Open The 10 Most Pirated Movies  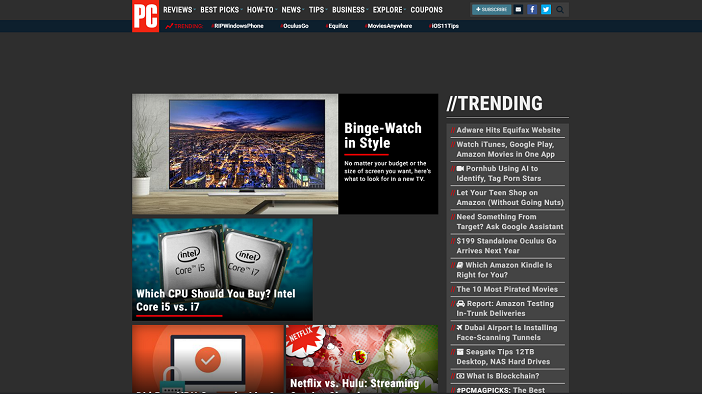pos(508,290)
